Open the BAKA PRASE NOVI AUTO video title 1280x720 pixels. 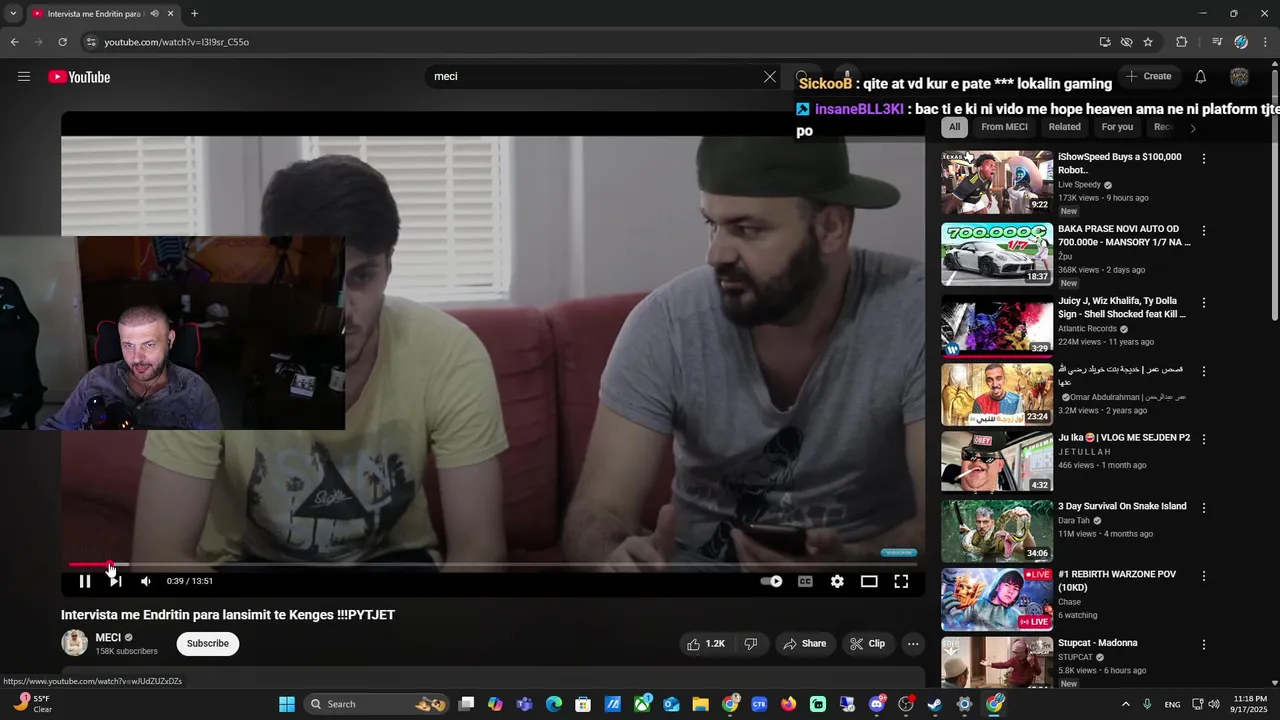pyautogui.click(x=1124, y=235)
